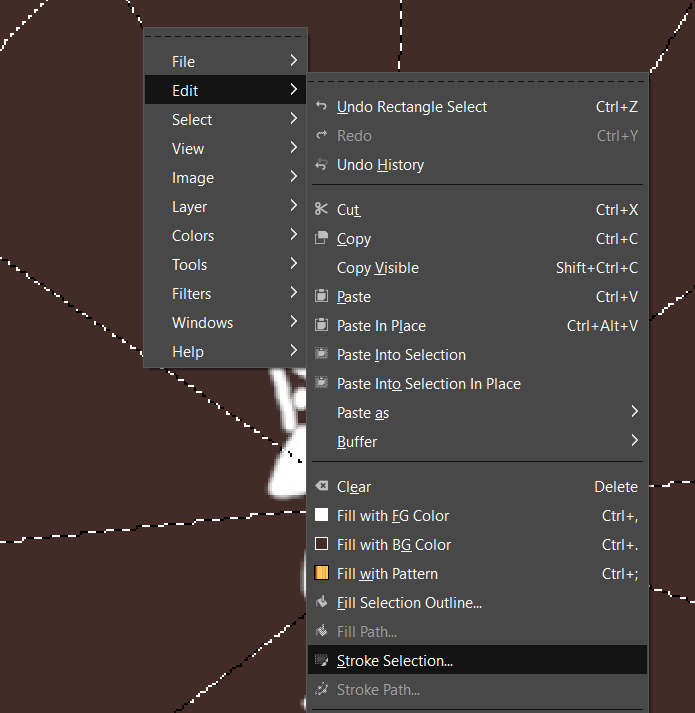
Task: Open the Filters submenu arrow
Action: click(294, 293)
